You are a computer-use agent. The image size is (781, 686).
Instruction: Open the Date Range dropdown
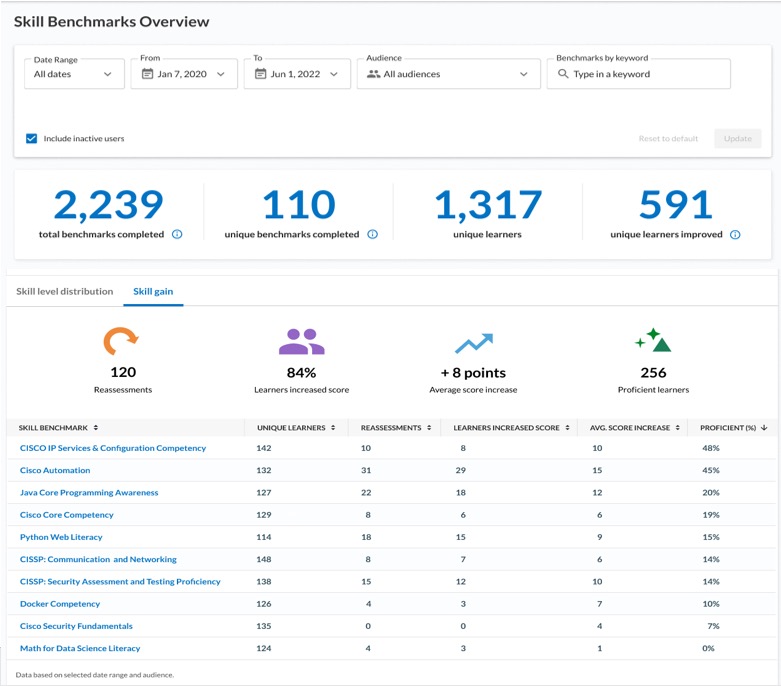pos(74,74)
